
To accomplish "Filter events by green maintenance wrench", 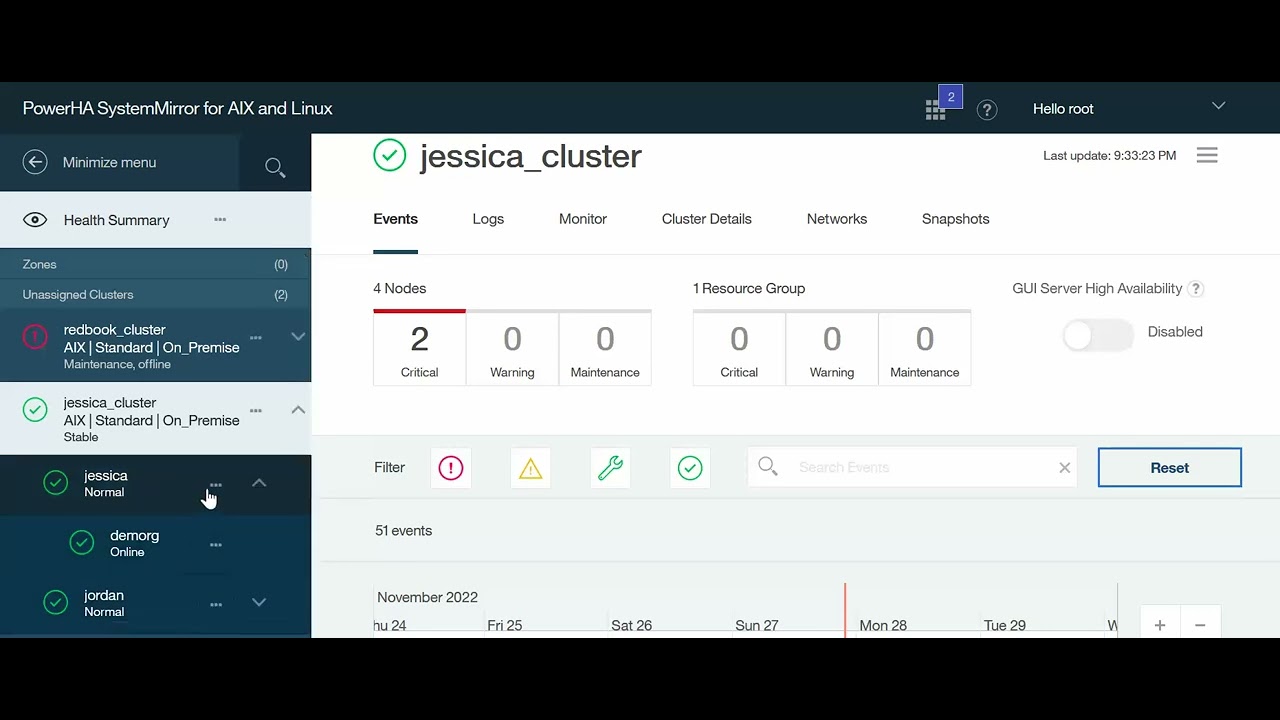I will click(610, 468).
